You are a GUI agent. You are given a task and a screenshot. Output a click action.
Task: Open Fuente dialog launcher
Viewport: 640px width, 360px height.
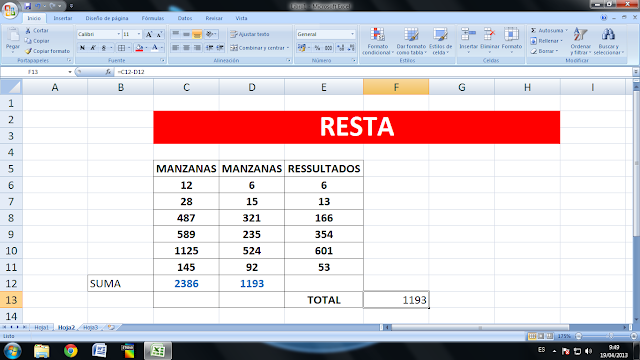162,60
